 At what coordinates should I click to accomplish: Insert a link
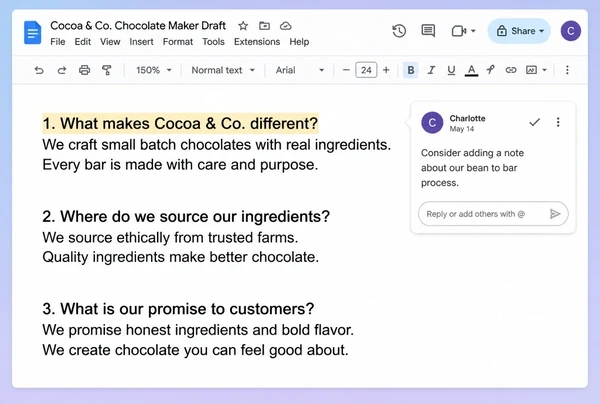[x=511, y=70]
